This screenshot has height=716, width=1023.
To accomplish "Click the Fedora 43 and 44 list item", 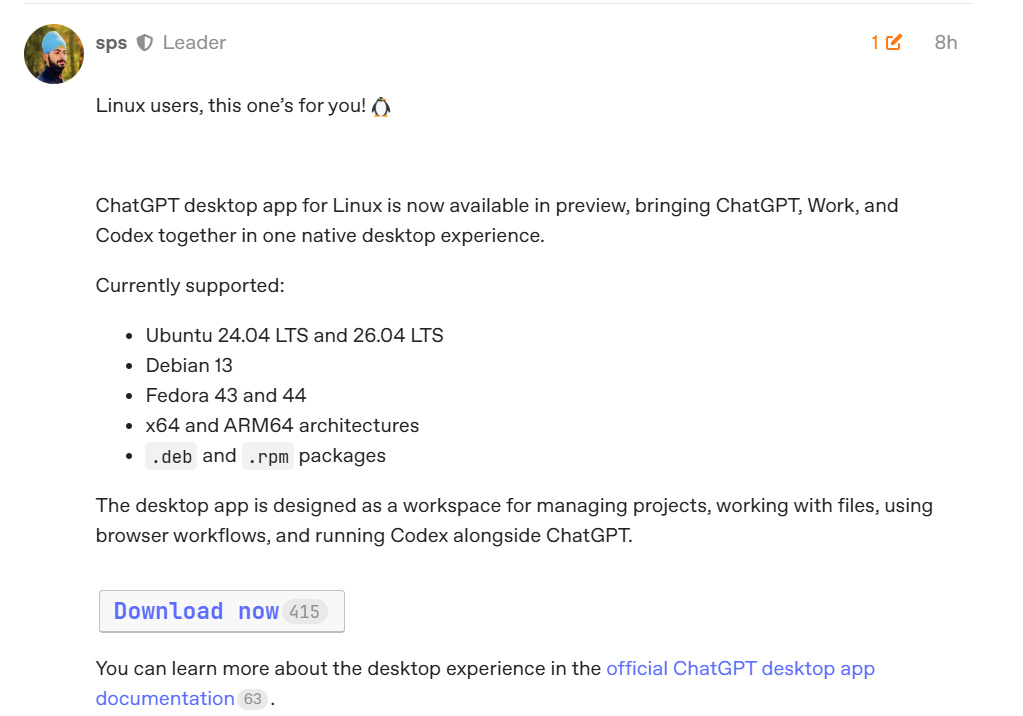I will 226,396.
